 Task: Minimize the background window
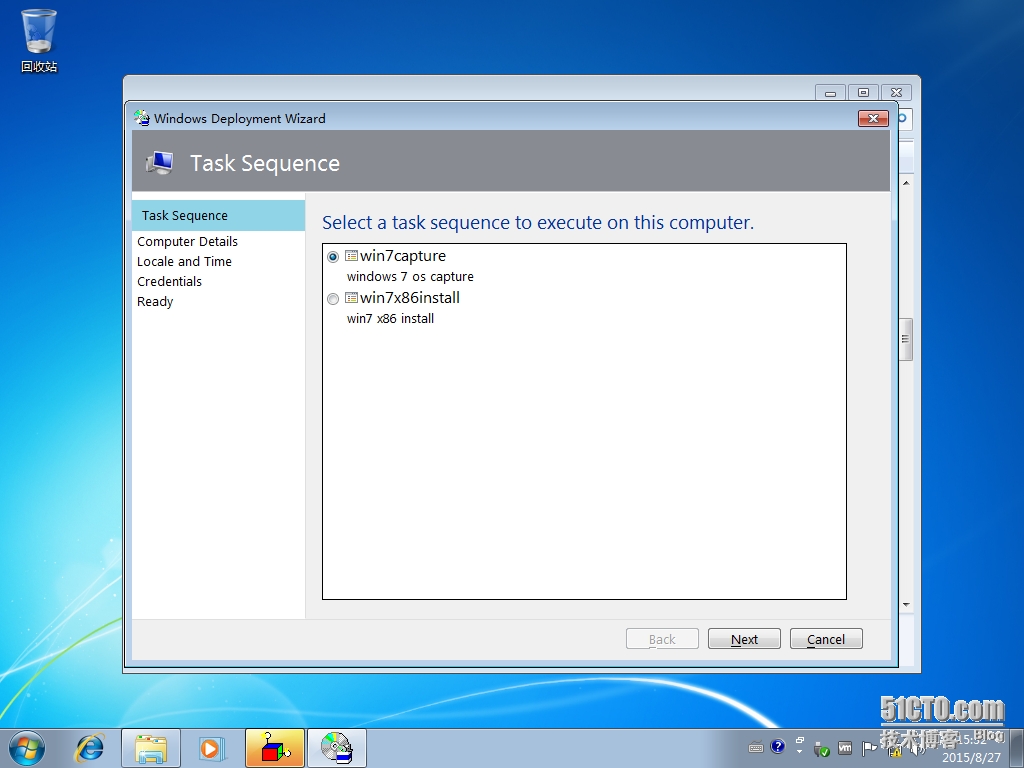point(831,93)
